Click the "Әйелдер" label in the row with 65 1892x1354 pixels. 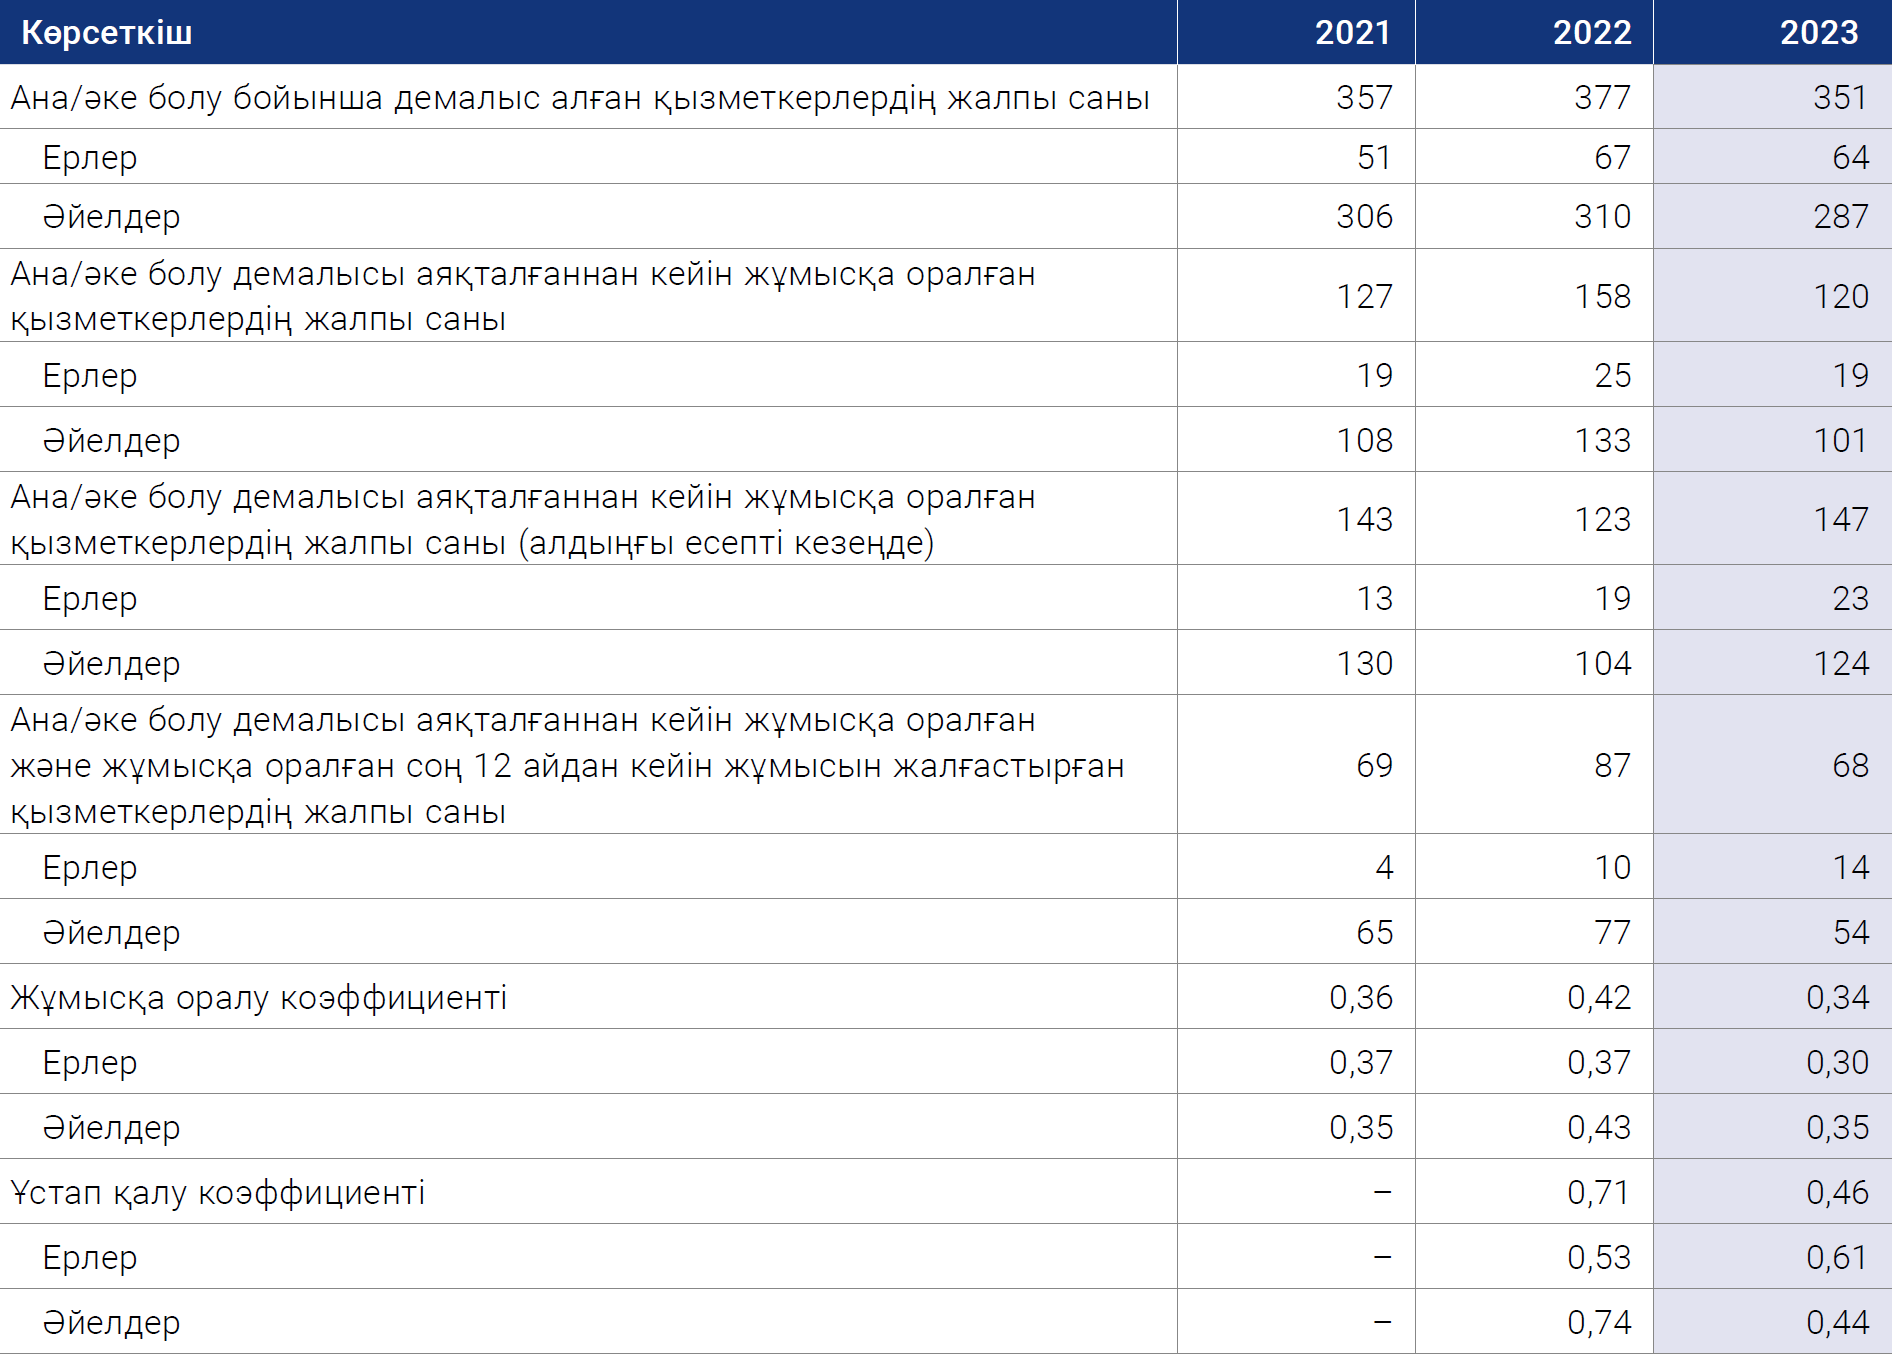click(111, 933)
